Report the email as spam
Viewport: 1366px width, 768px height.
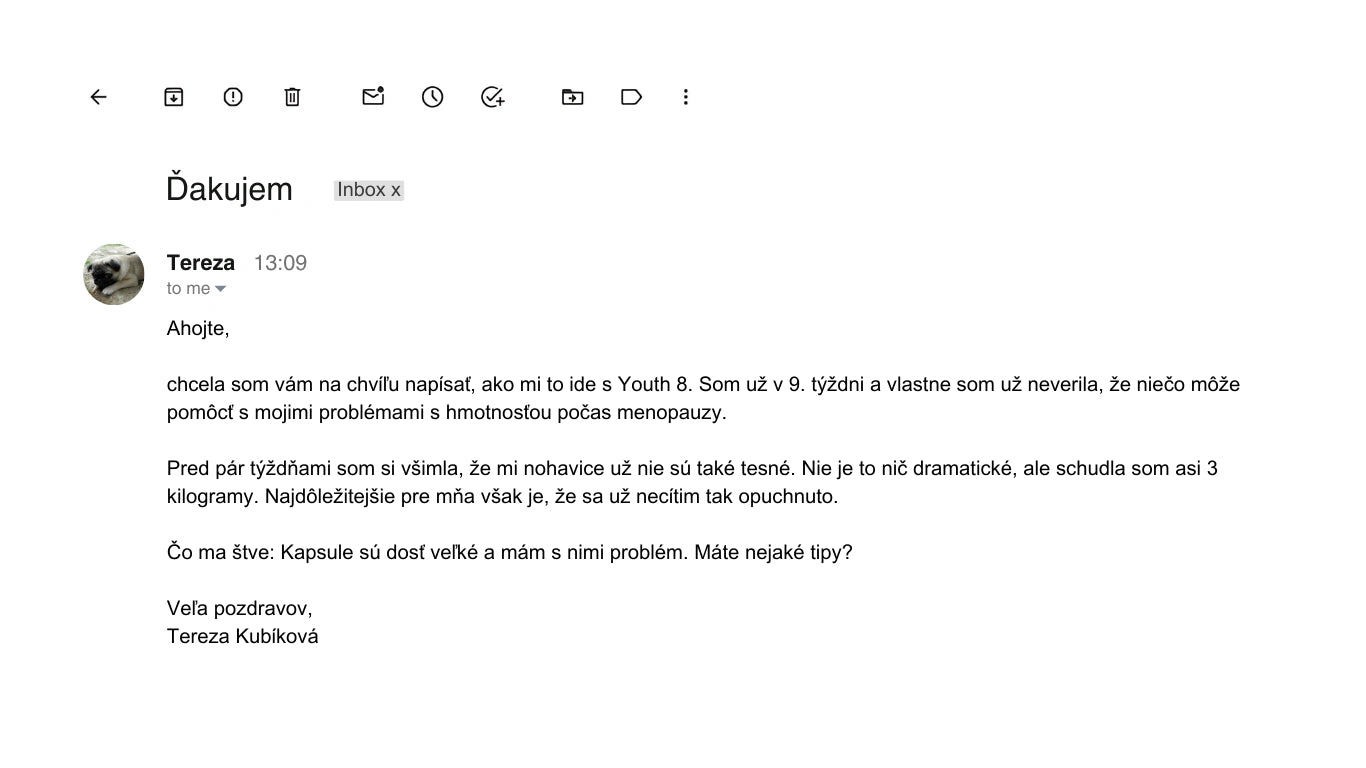pyautogui.click(x=233, y=97)
